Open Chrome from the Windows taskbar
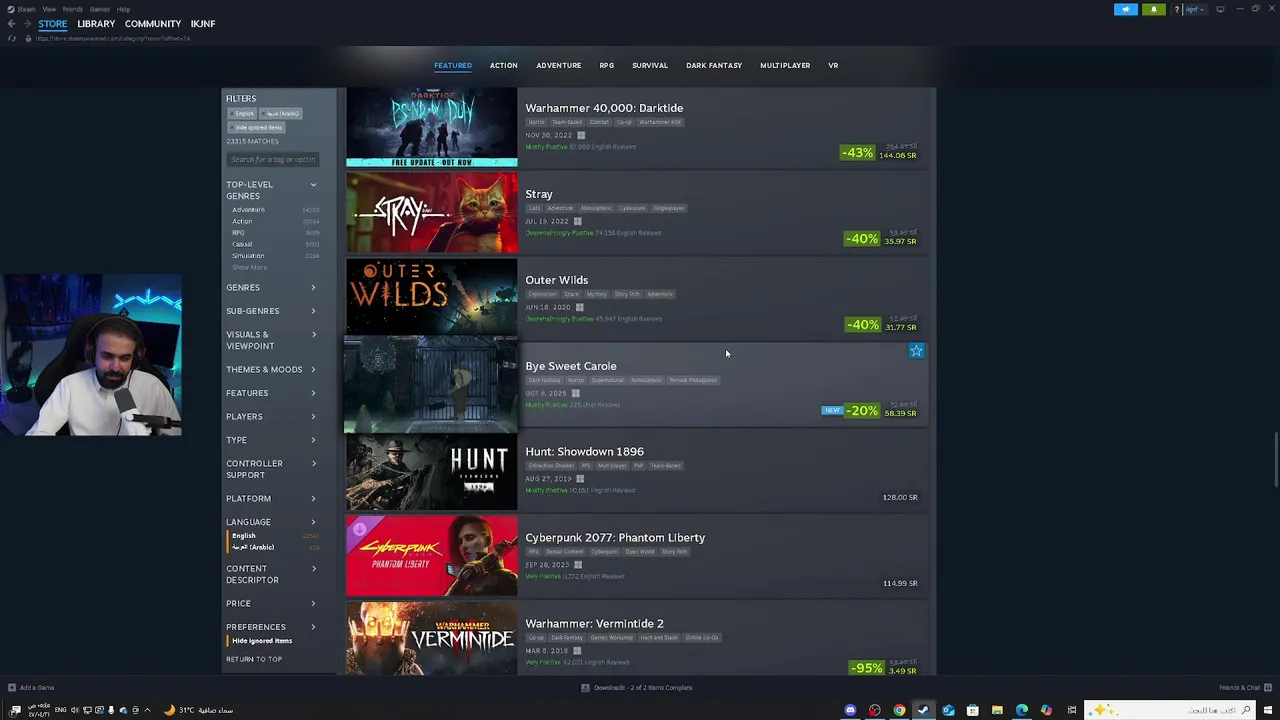1280x720 pixels. (899, 710)
